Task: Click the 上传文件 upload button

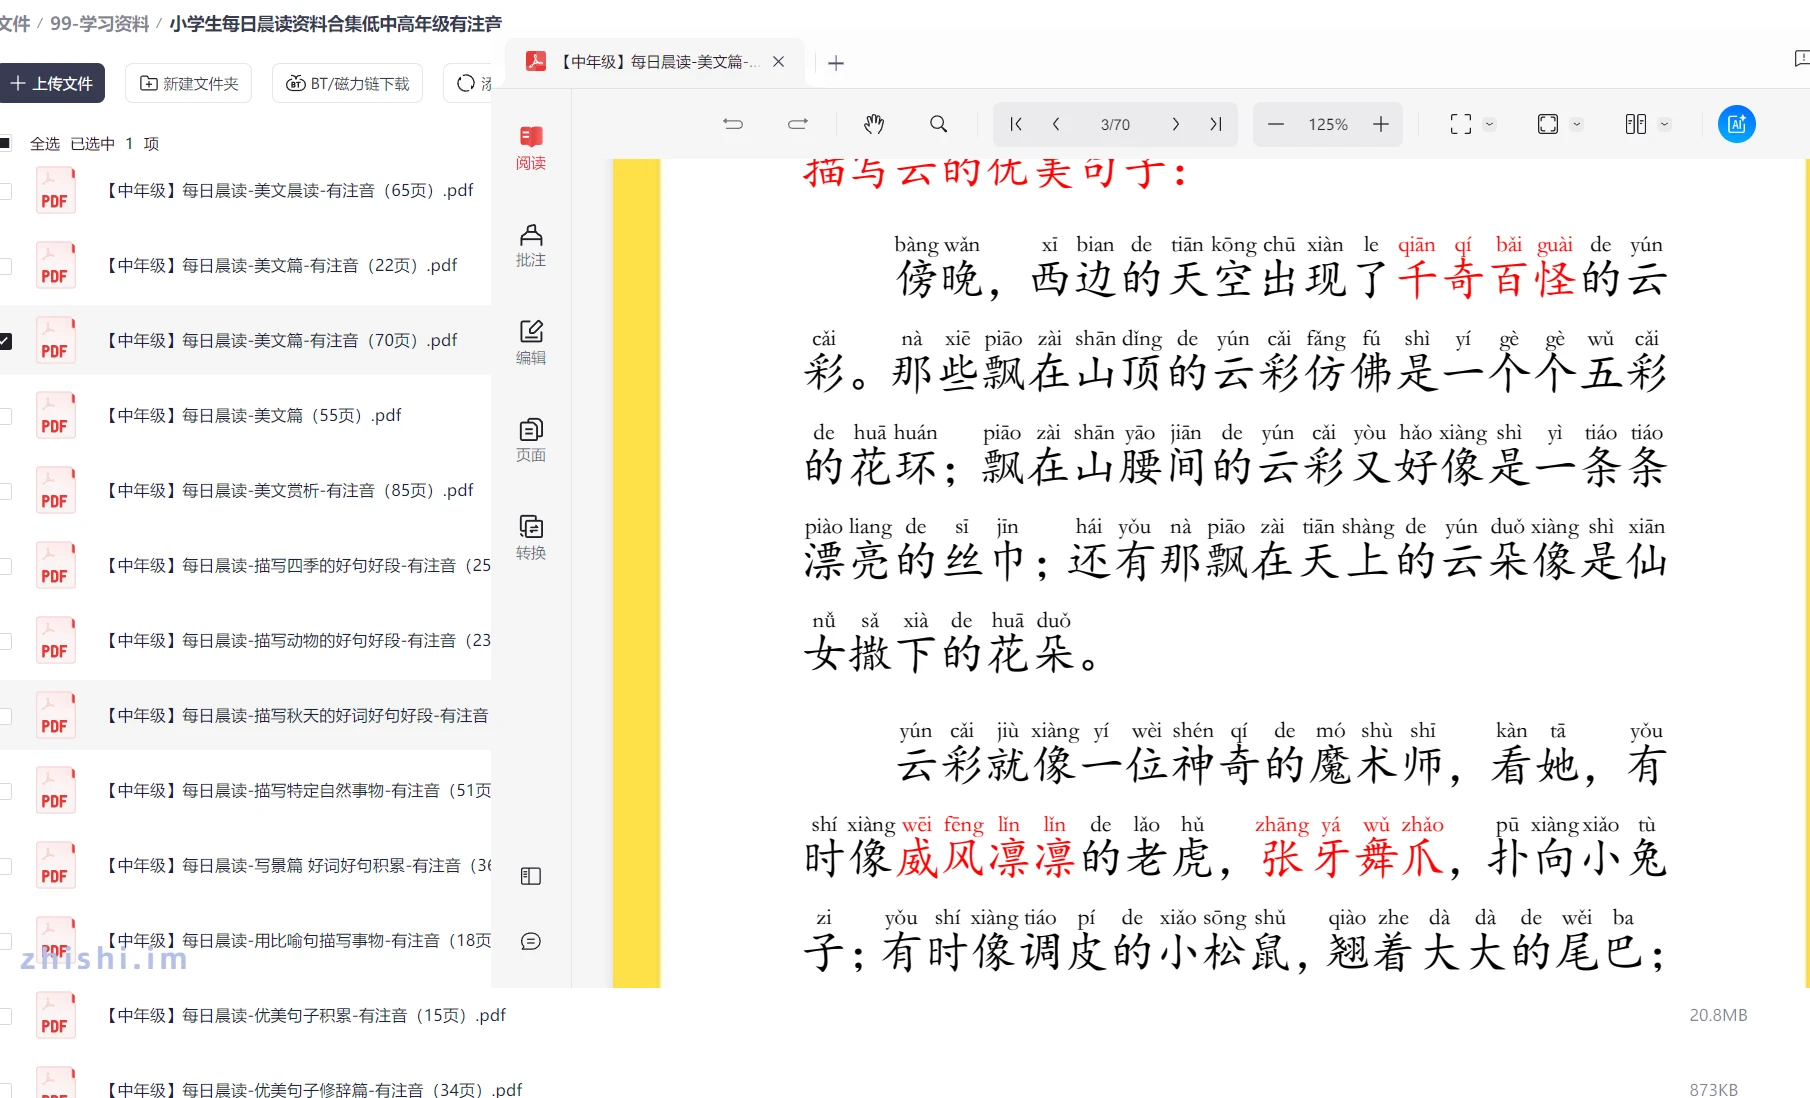Action: [52, 83]
